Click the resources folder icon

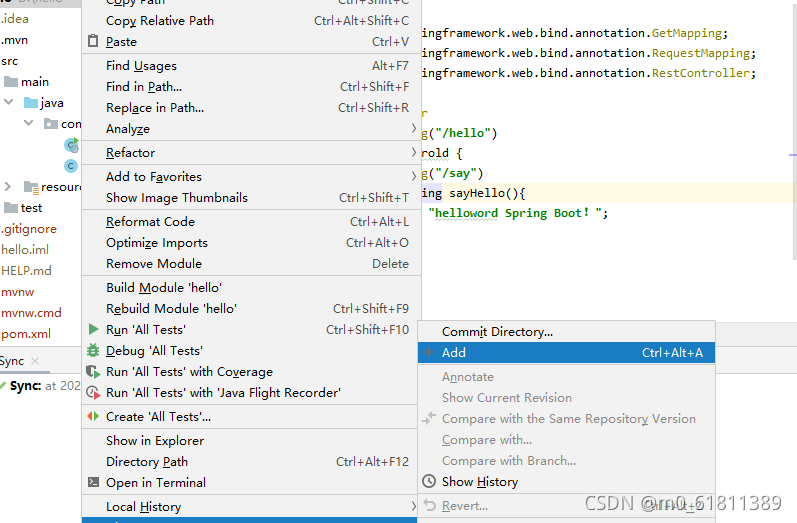[32, 188]
